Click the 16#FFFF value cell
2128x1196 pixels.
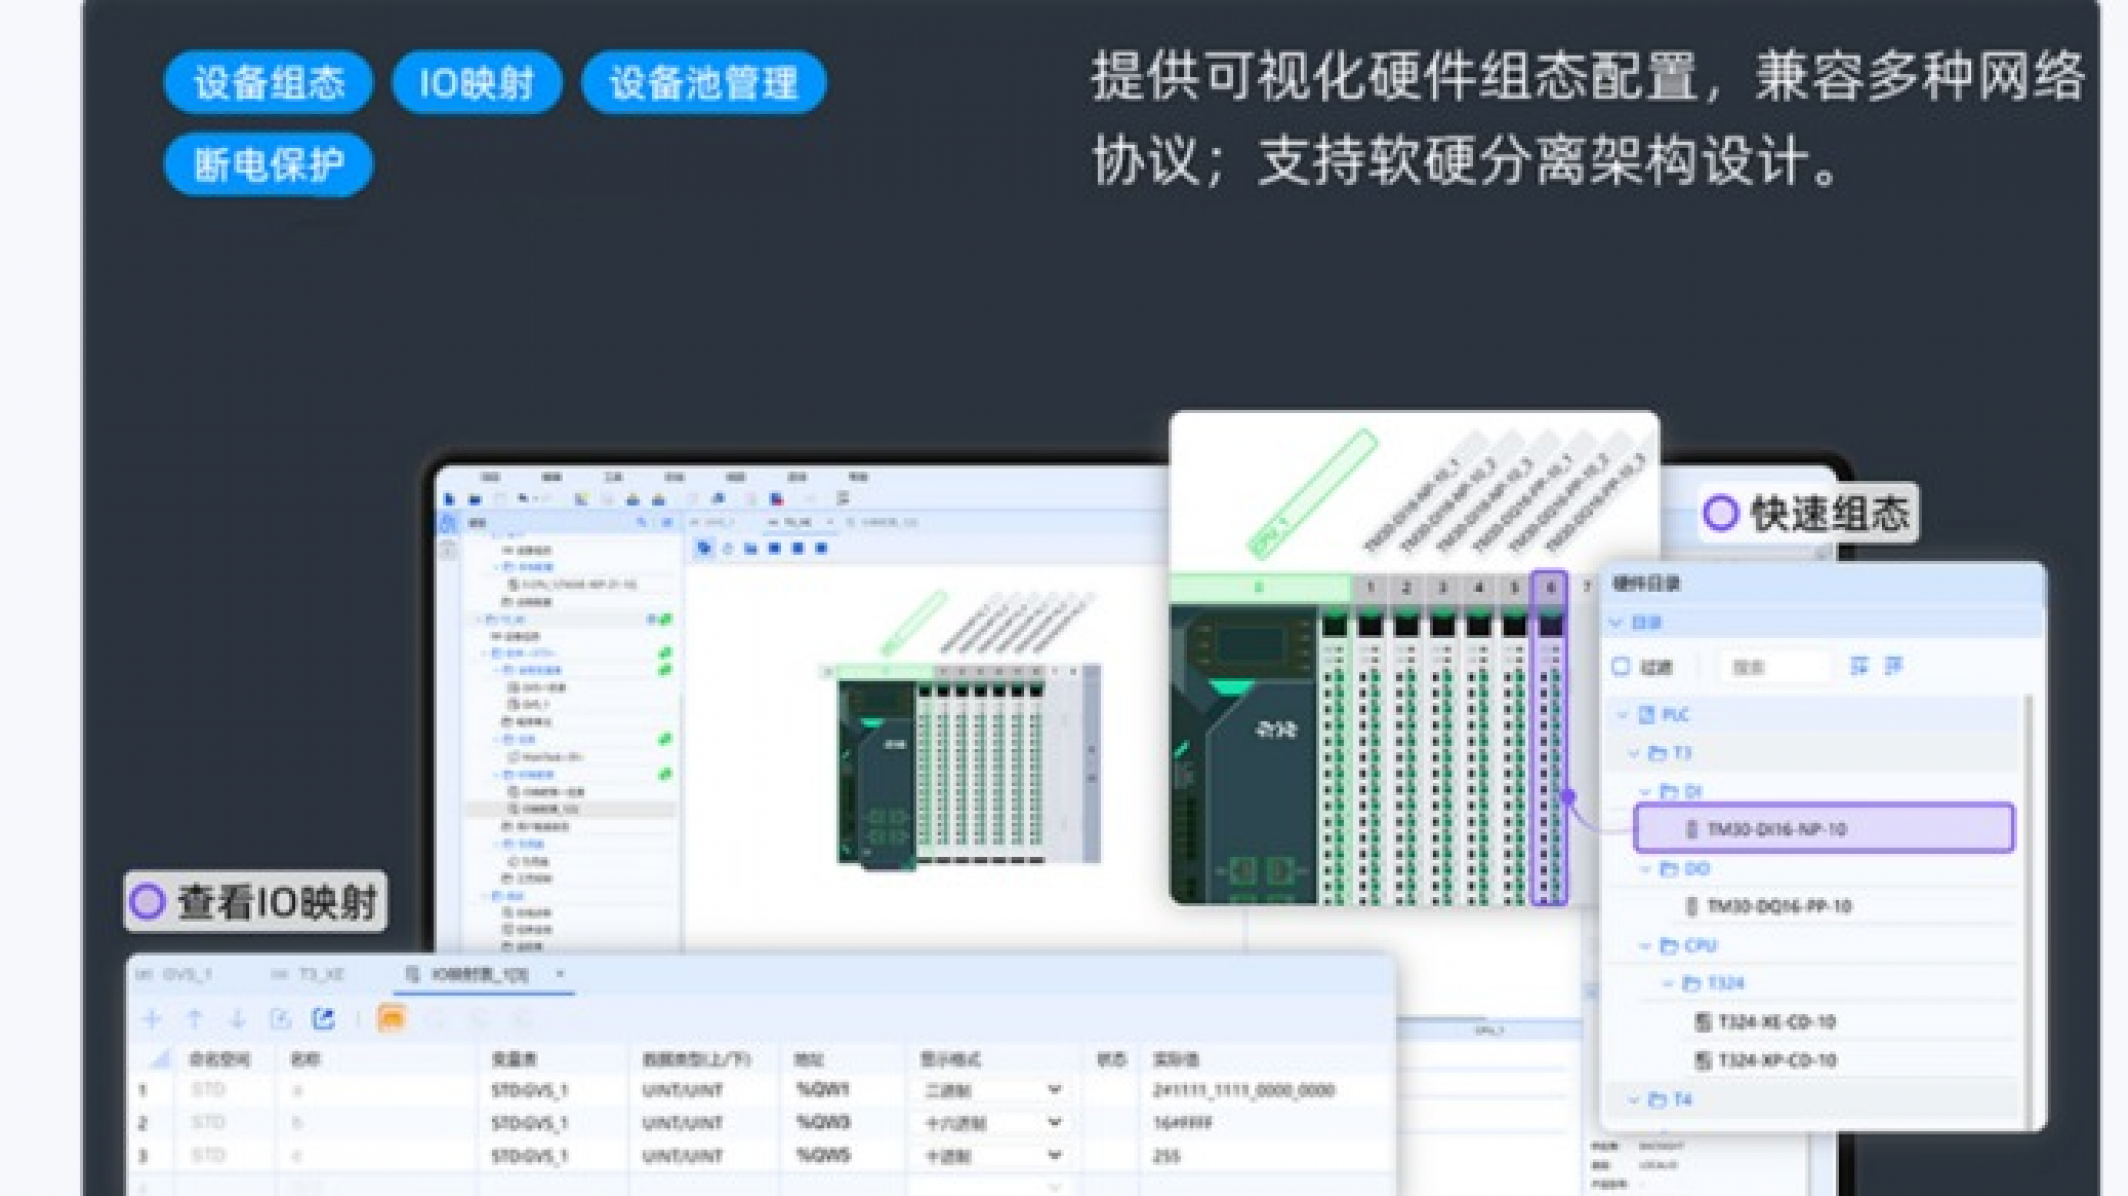coord(1182,1123)
